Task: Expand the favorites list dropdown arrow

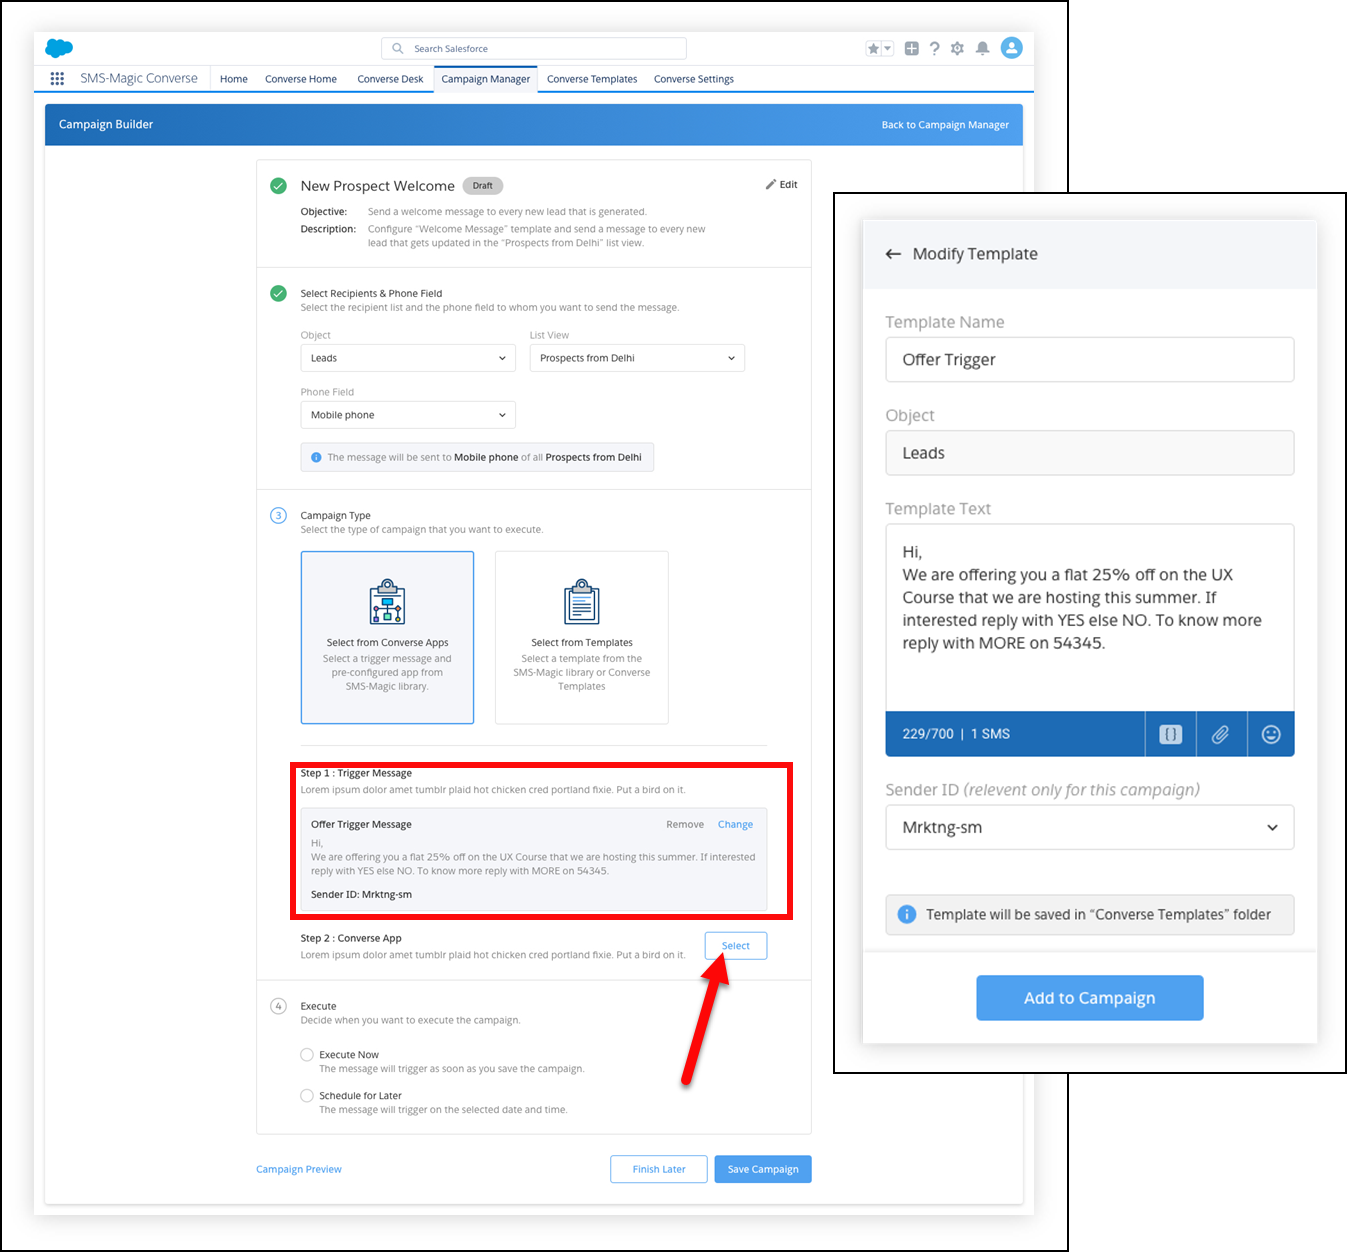Action: tap(887, 48)
